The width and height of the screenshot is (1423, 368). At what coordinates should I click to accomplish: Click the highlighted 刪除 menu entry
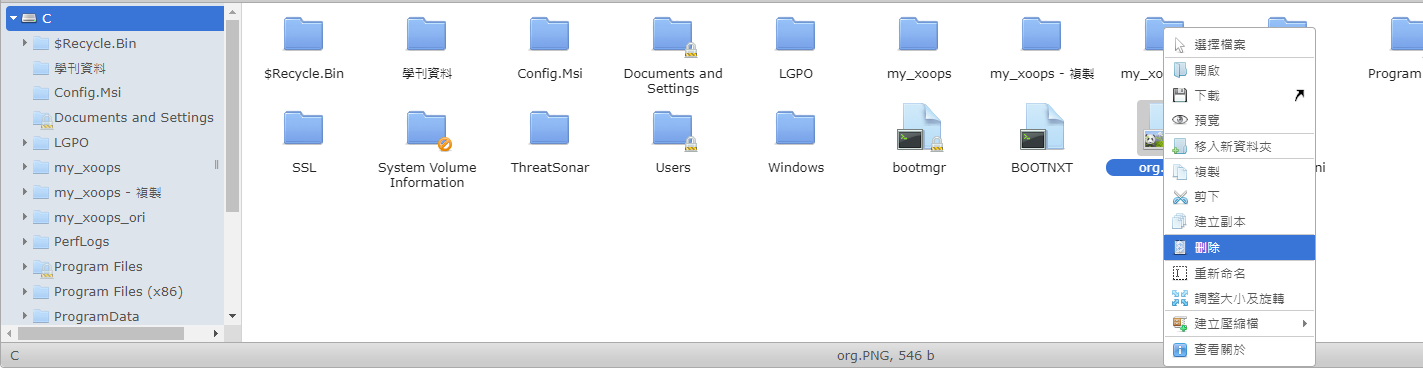(x=1239, y=247)
